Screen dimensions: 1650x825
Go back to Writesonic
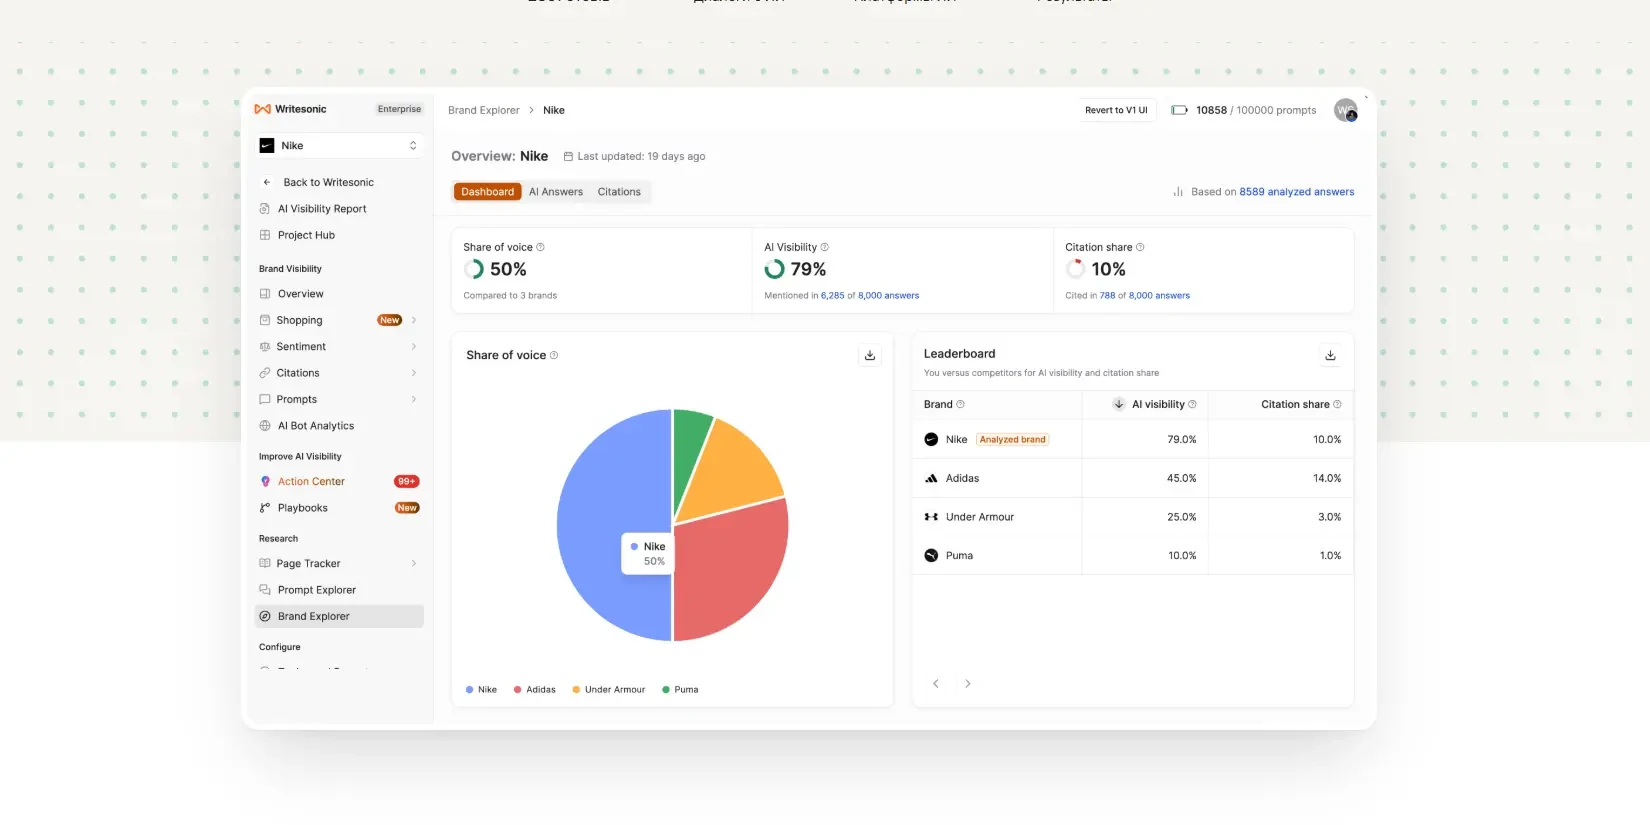328,182
